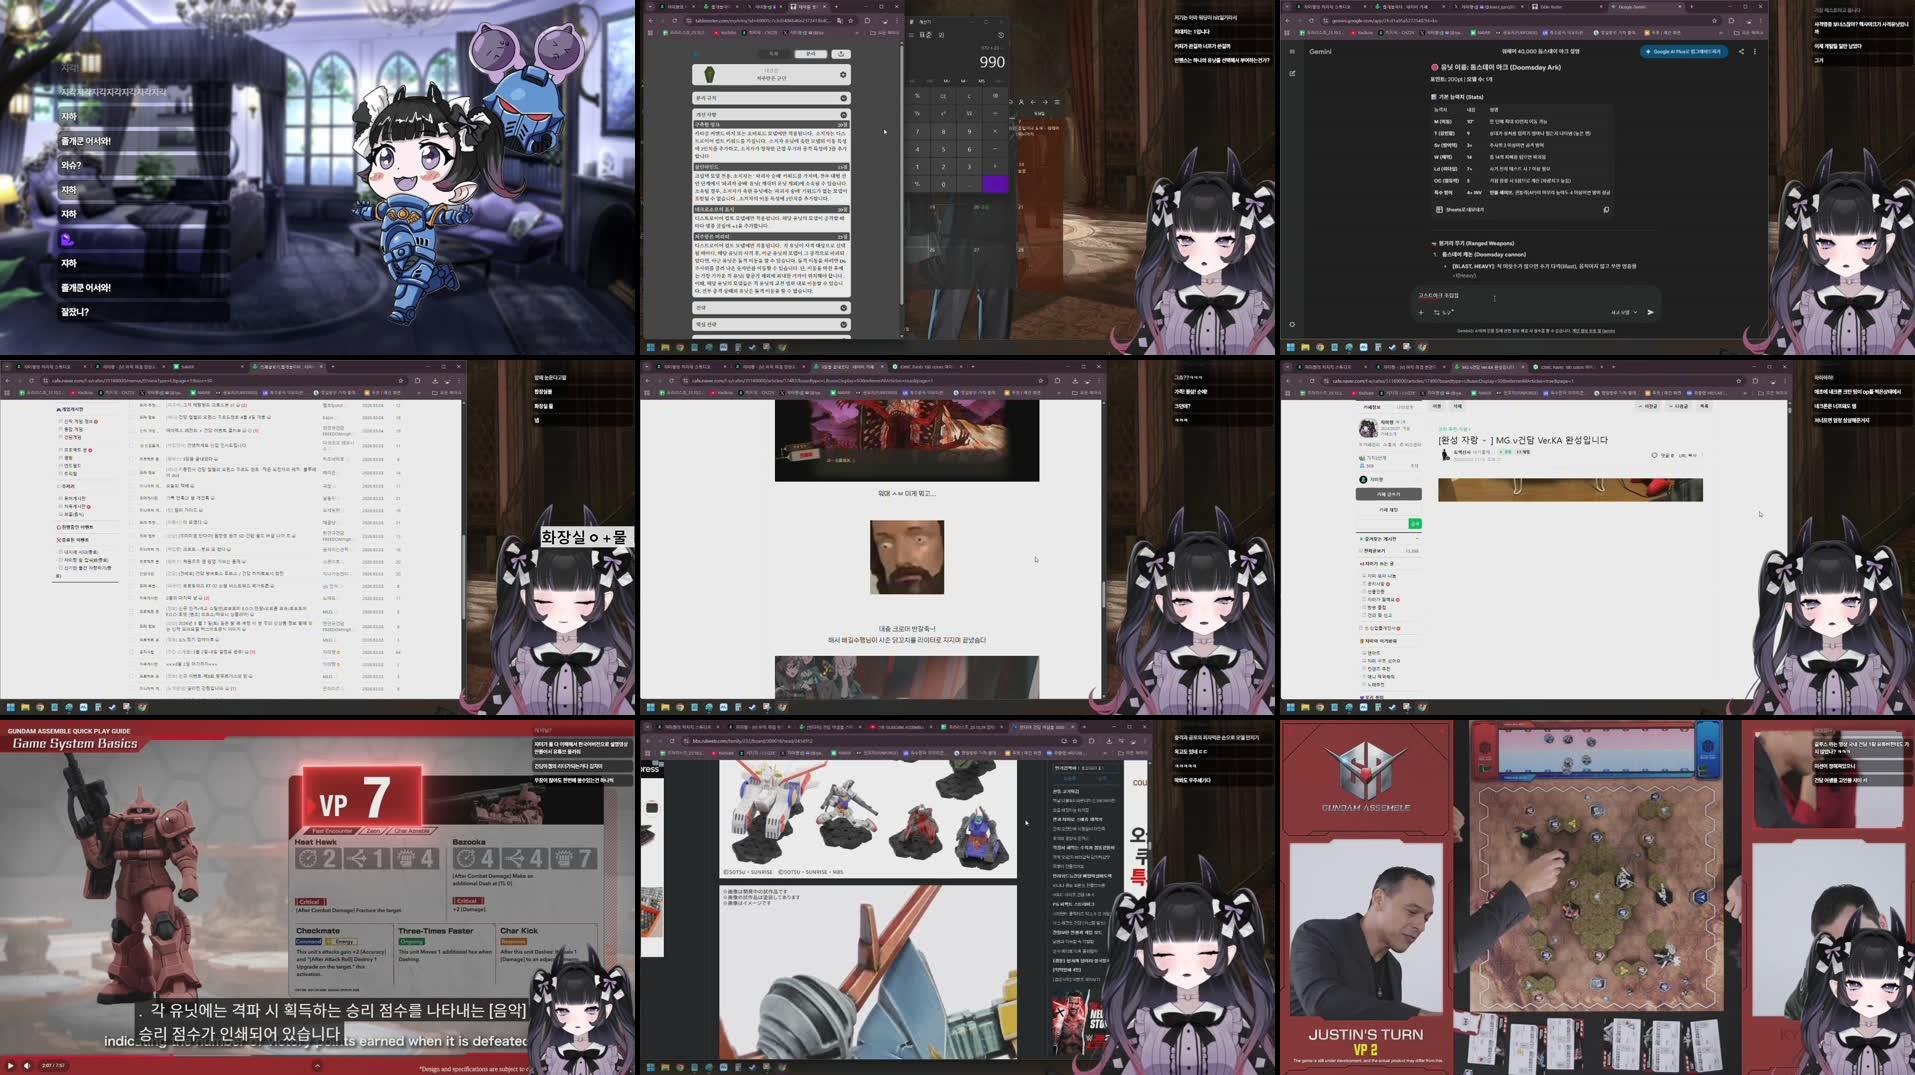1915x1075 pixels.
Task: Expand the 핵심 전략 section
Action: [843, 323]
